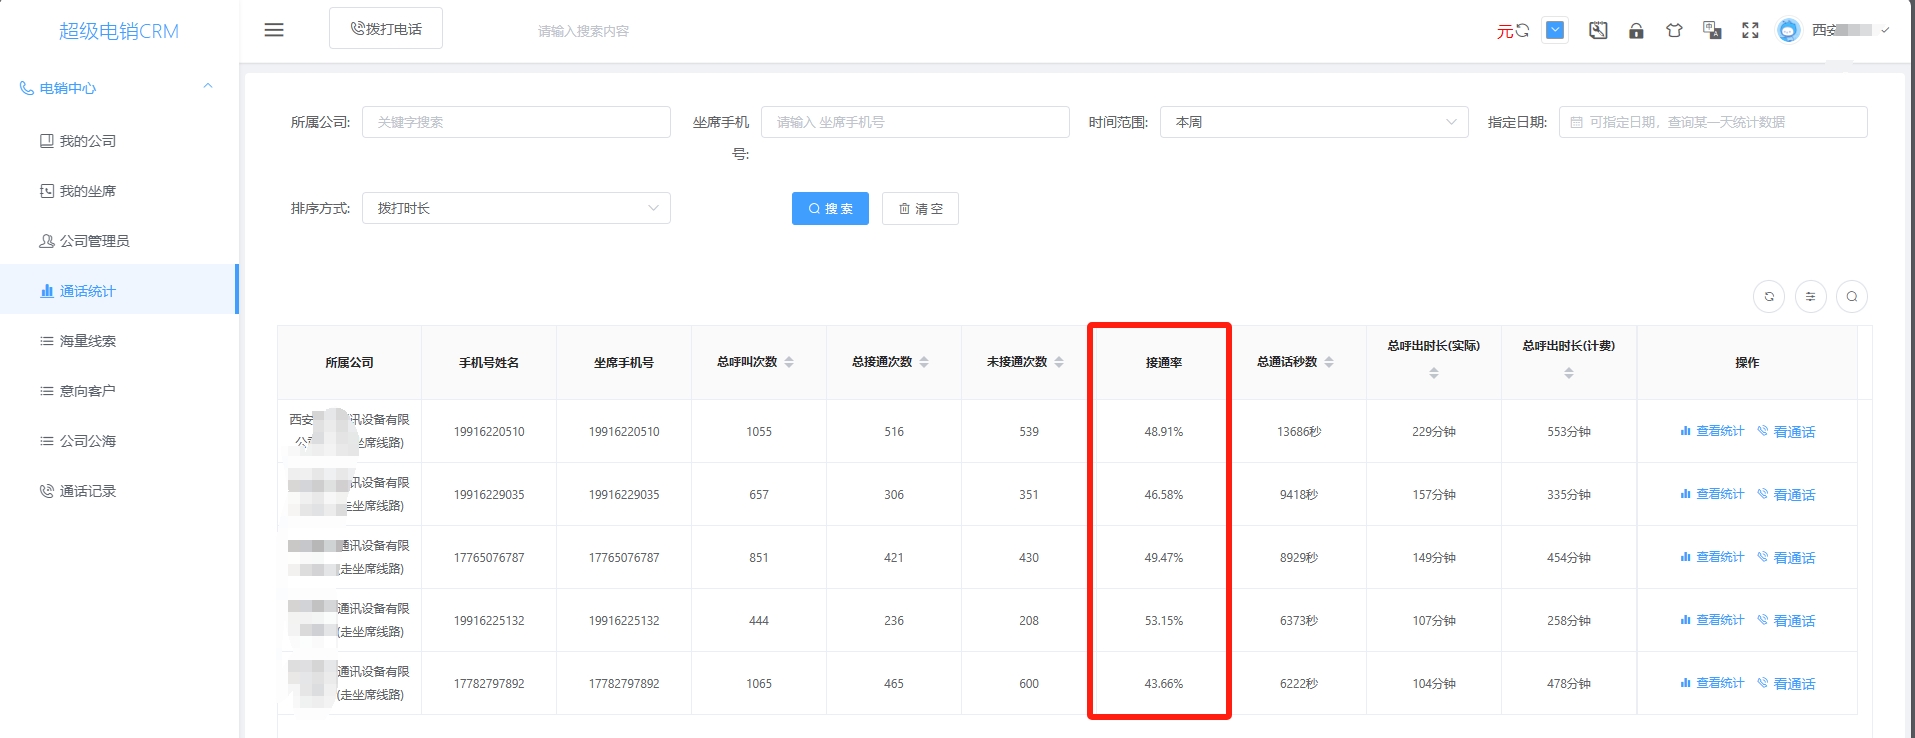Viewport: 1915px width, 738px height.
Task: Click the table refresh circular icon
Action: coord(1769,297)
